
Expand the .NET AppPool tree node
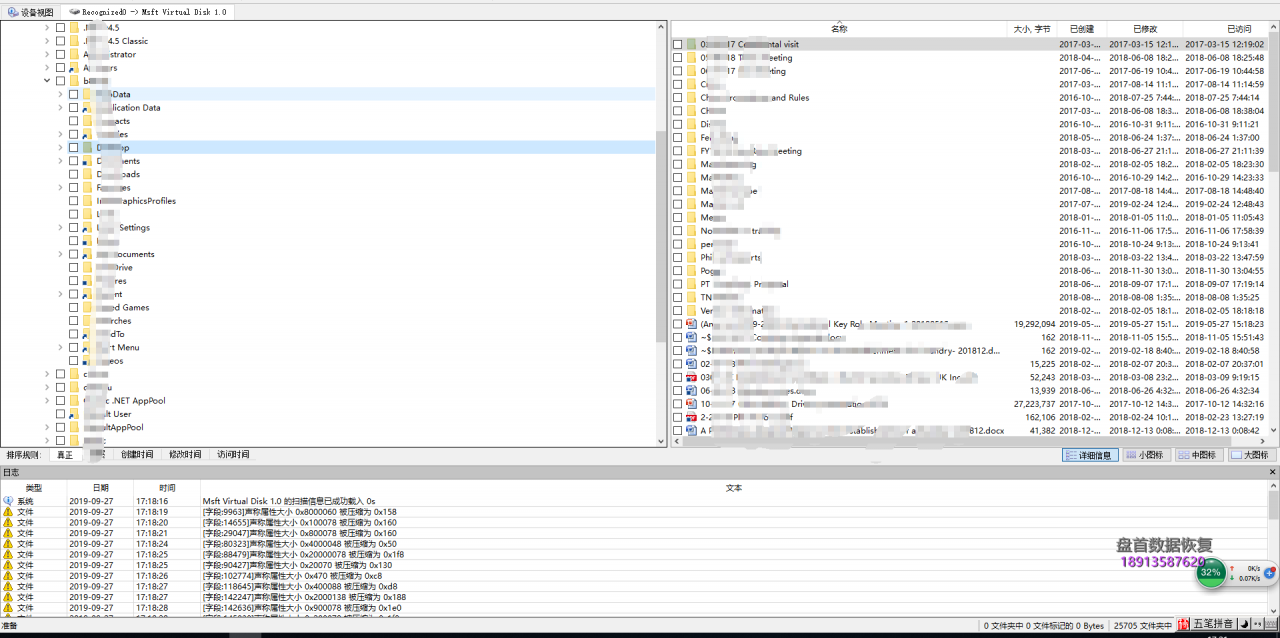pos(47,401)
